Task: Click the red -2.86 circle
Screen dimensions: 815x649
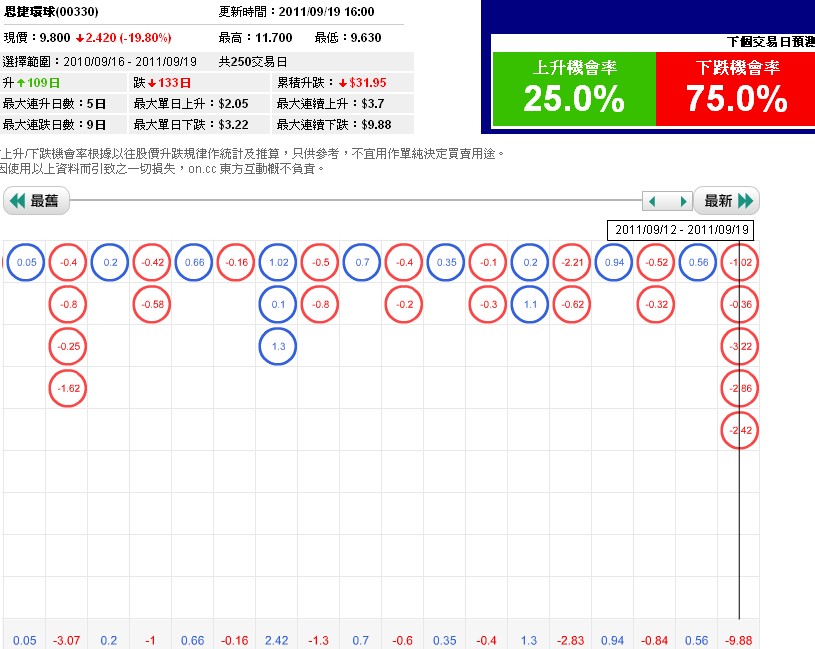Action: [x=741, y=388]
